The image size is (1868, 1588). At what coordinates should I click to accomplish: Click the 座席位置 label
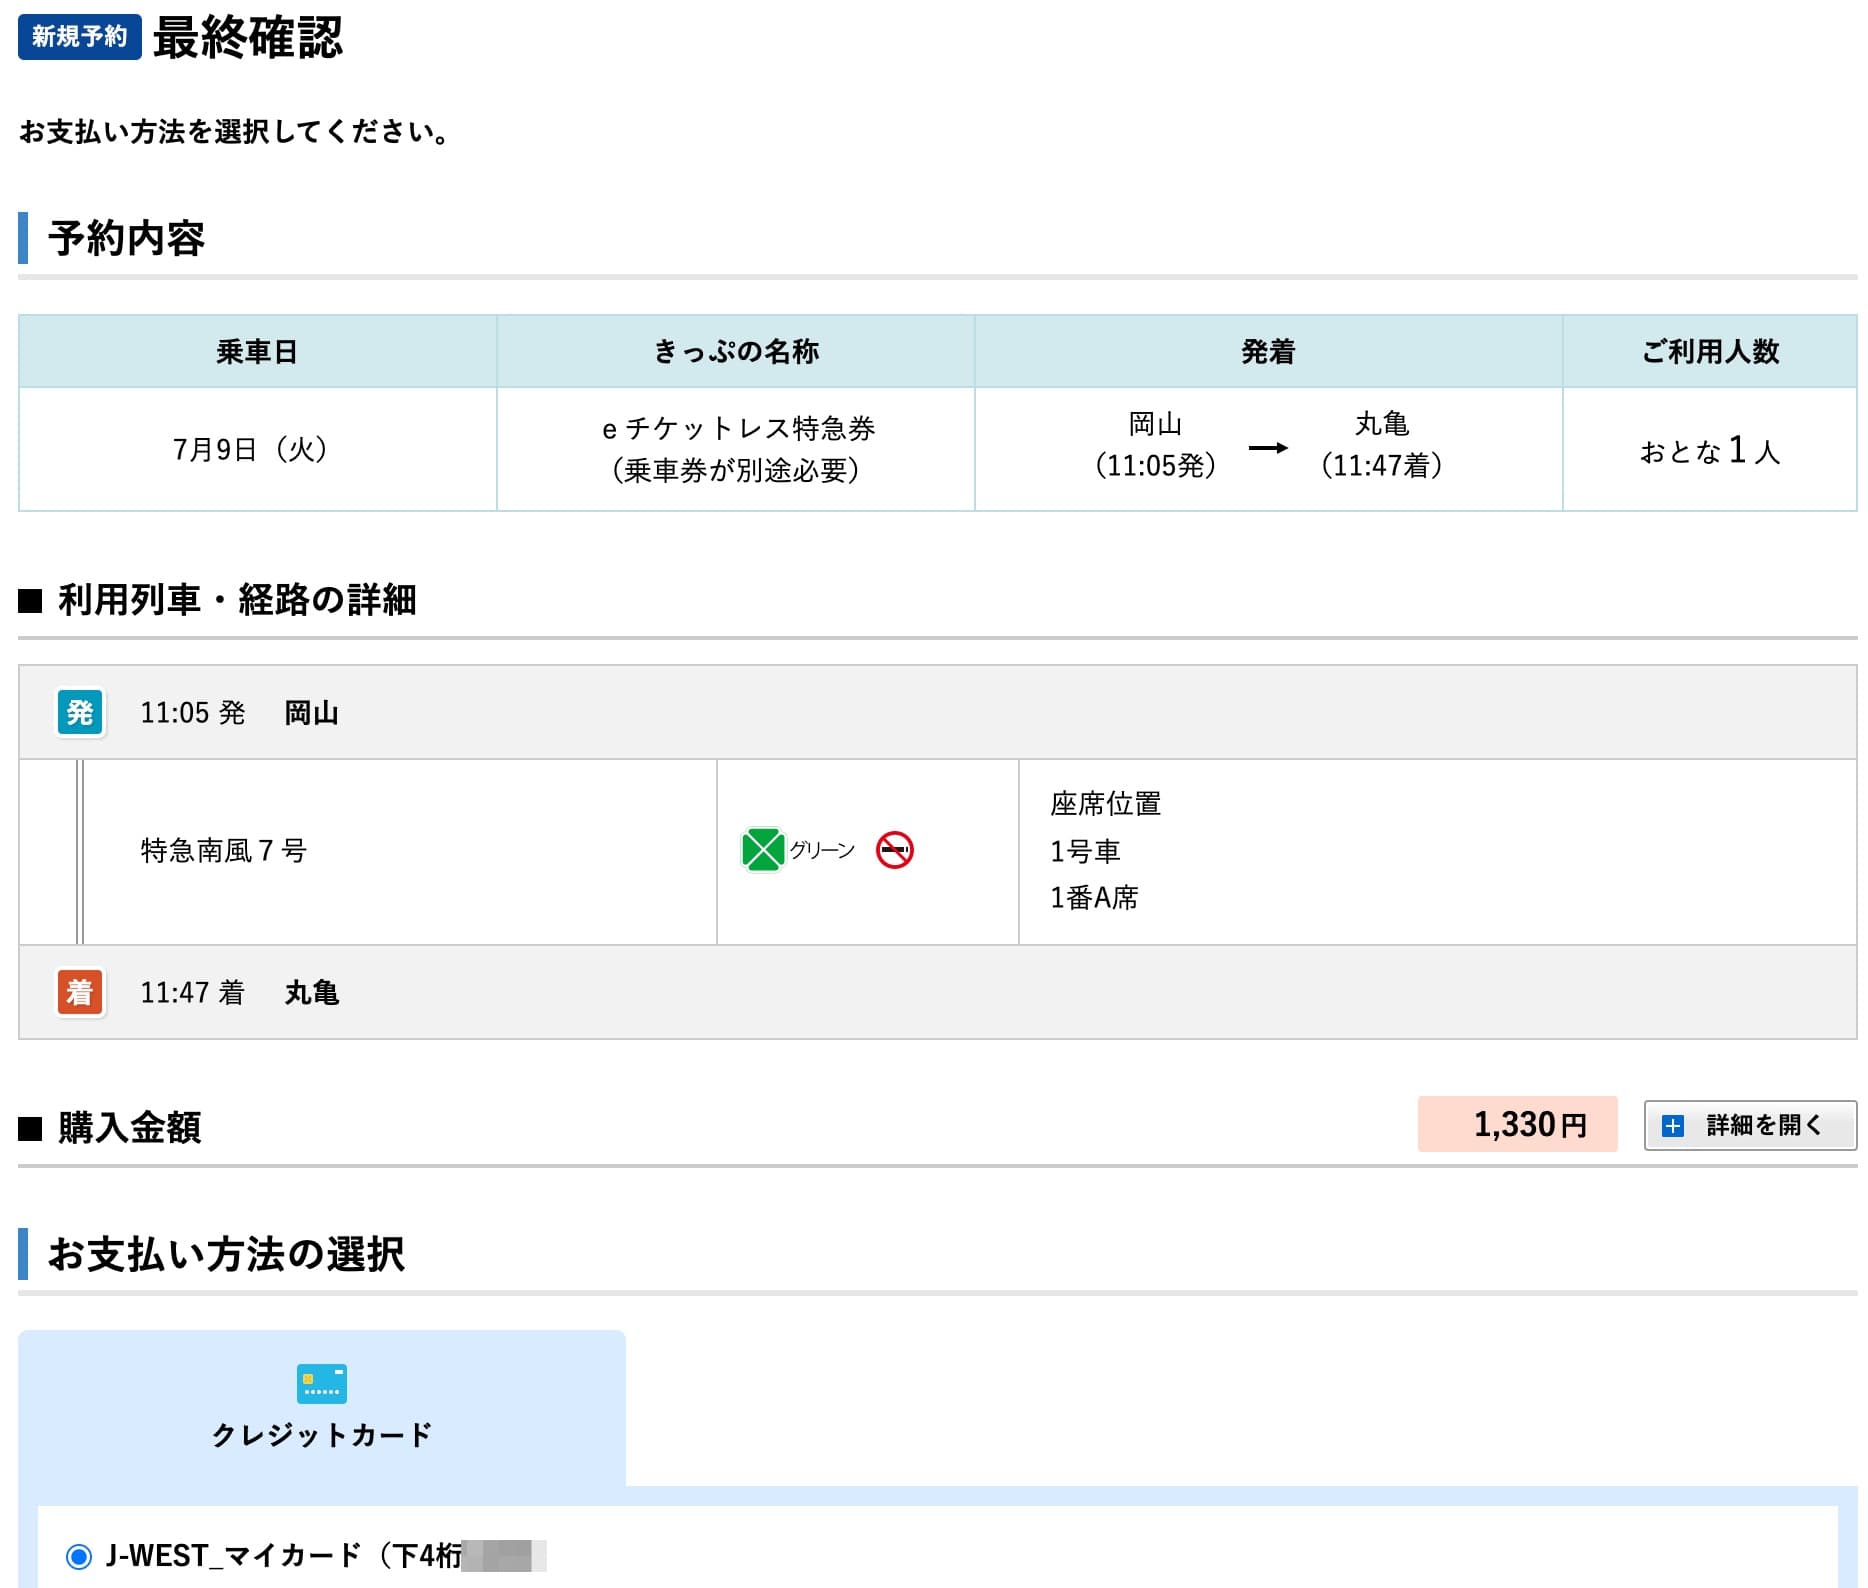tap(1105, 804)
